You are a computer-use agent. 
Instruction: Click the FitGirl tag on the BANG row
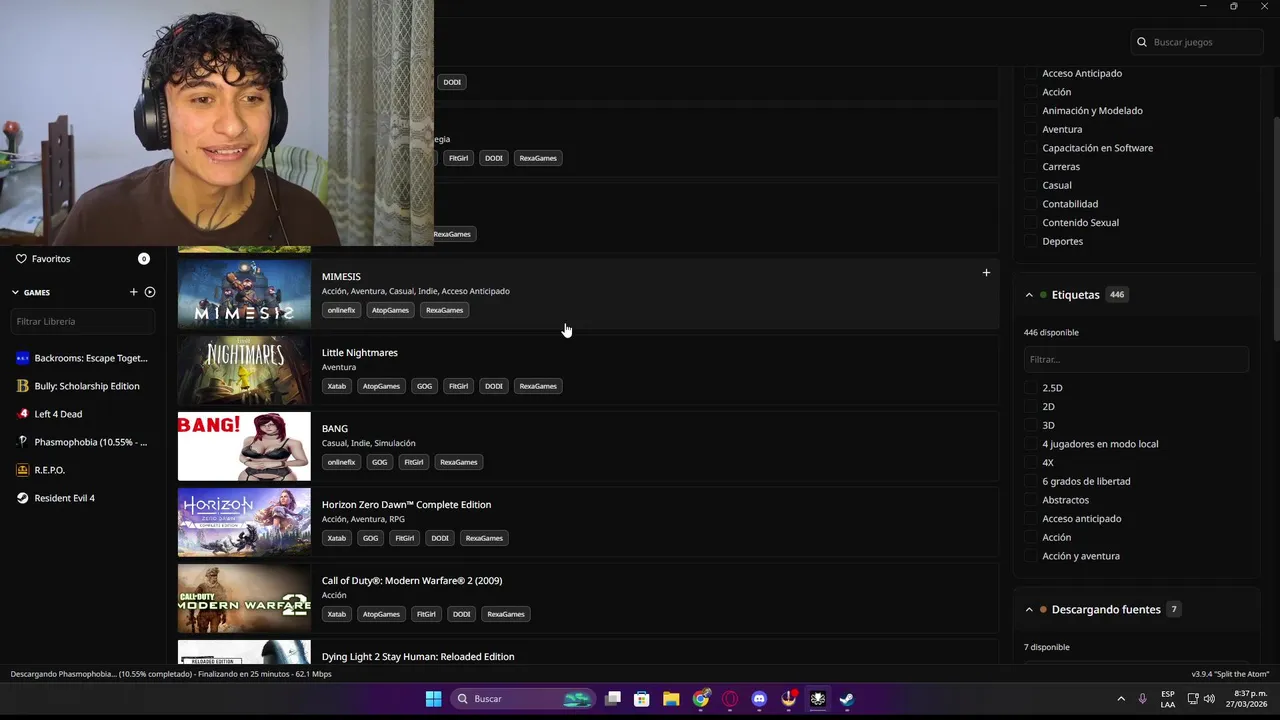click(x=414, y=462)
